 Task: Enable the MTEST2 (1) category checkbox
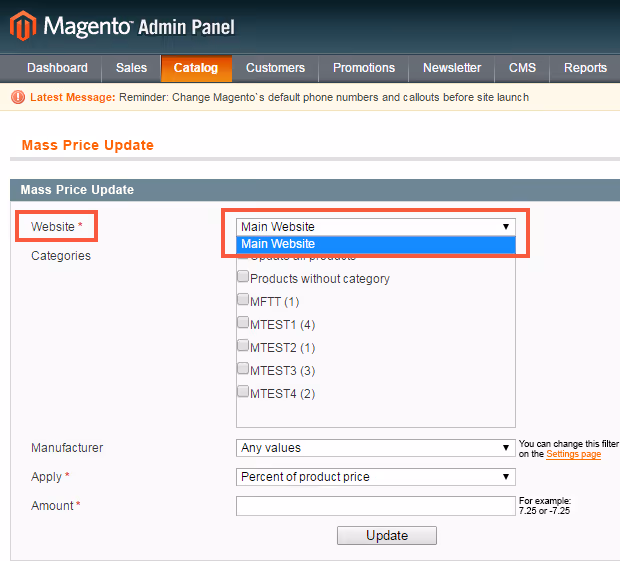pyautogui.click(x=243, y=345)
